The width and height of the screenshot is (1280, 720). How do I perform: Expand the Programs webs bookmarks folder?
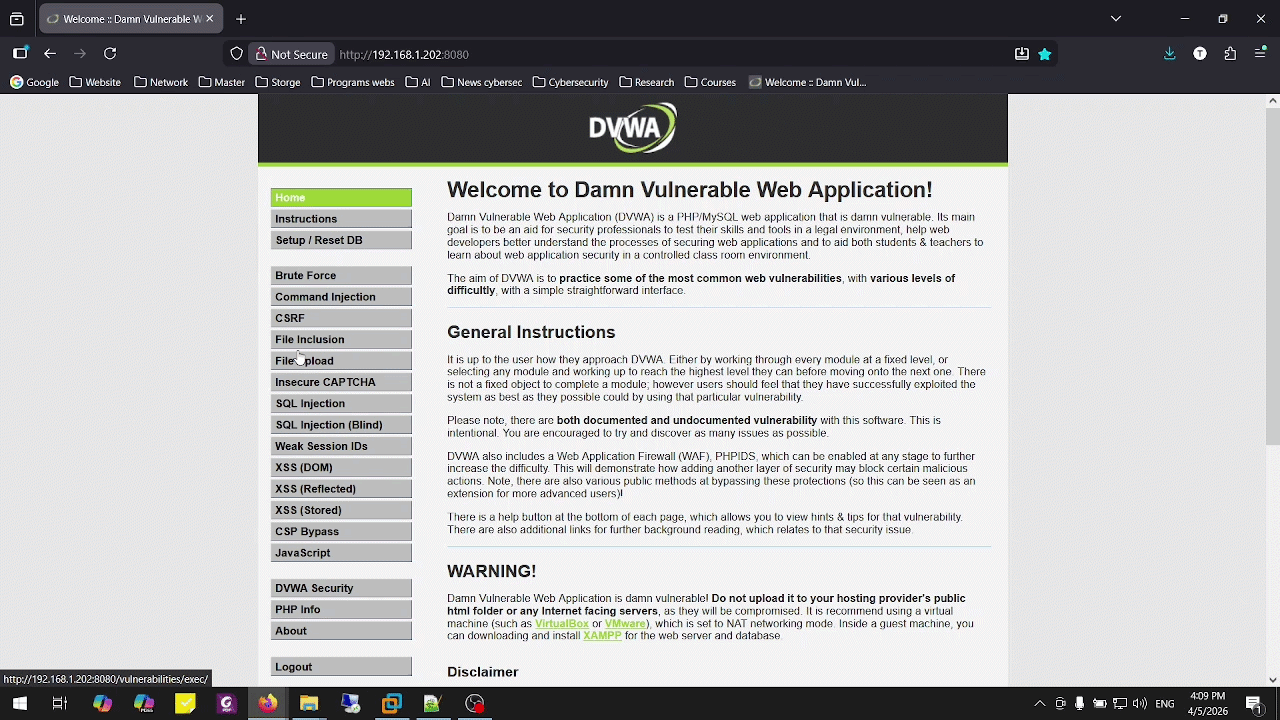tap(353, 82)
